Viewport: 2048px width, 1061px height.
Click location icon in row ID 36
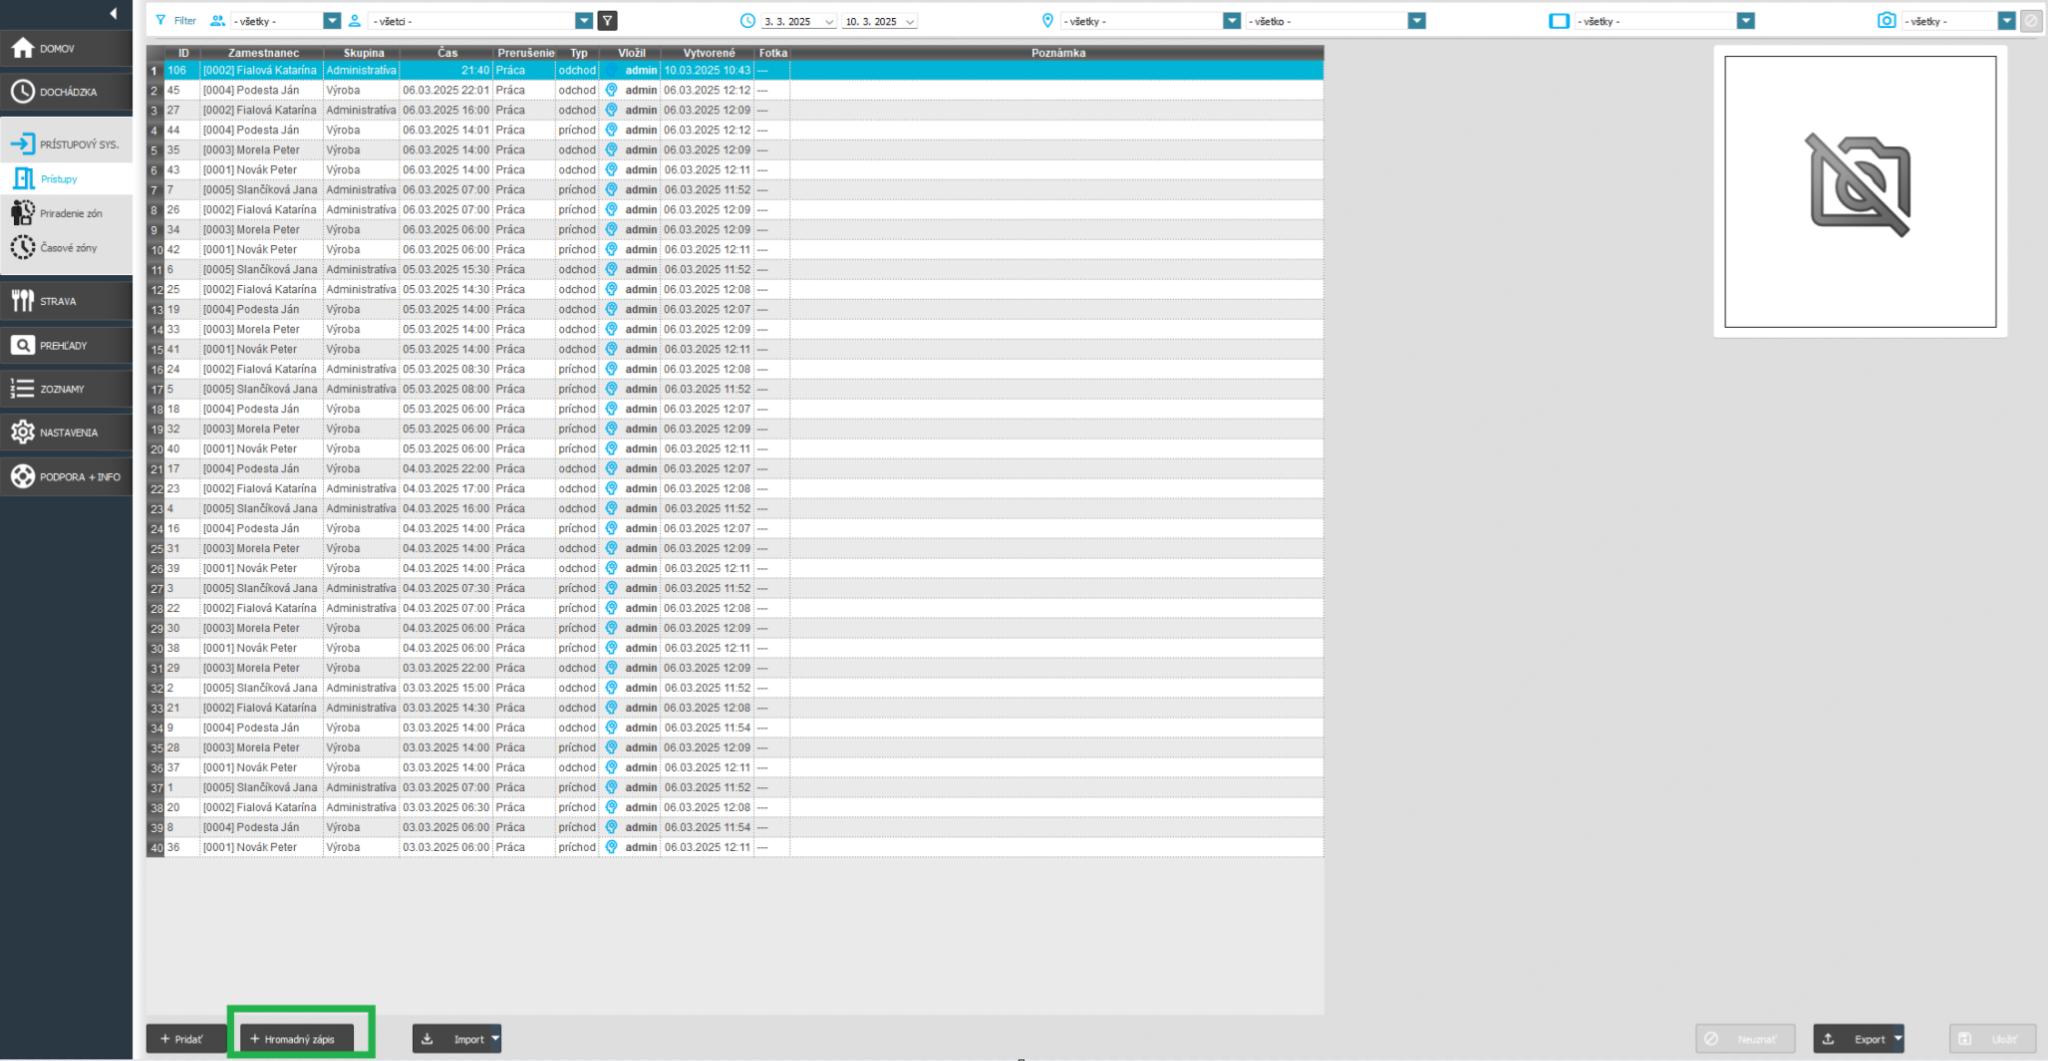[x=611, y=847]
